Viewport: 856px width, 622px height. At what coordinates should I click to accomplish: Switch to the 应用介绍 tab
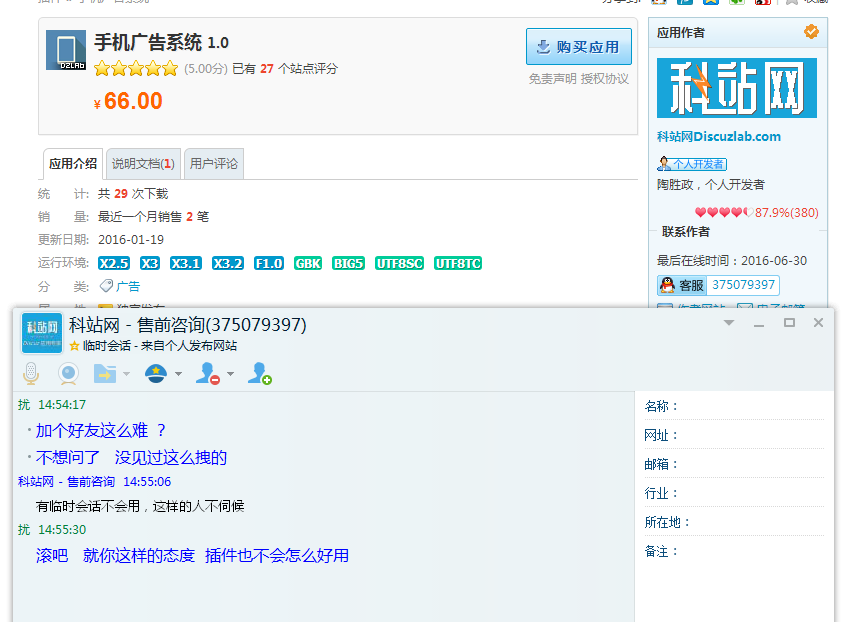click(73, 164)
